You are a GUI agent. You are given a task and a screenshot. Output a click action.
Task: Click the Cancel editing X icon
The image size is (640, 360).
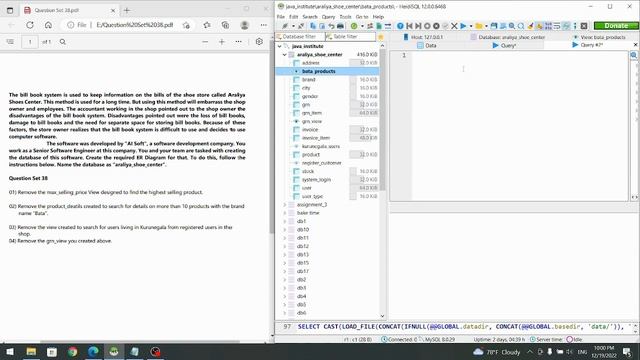click(x=454, y=26)
